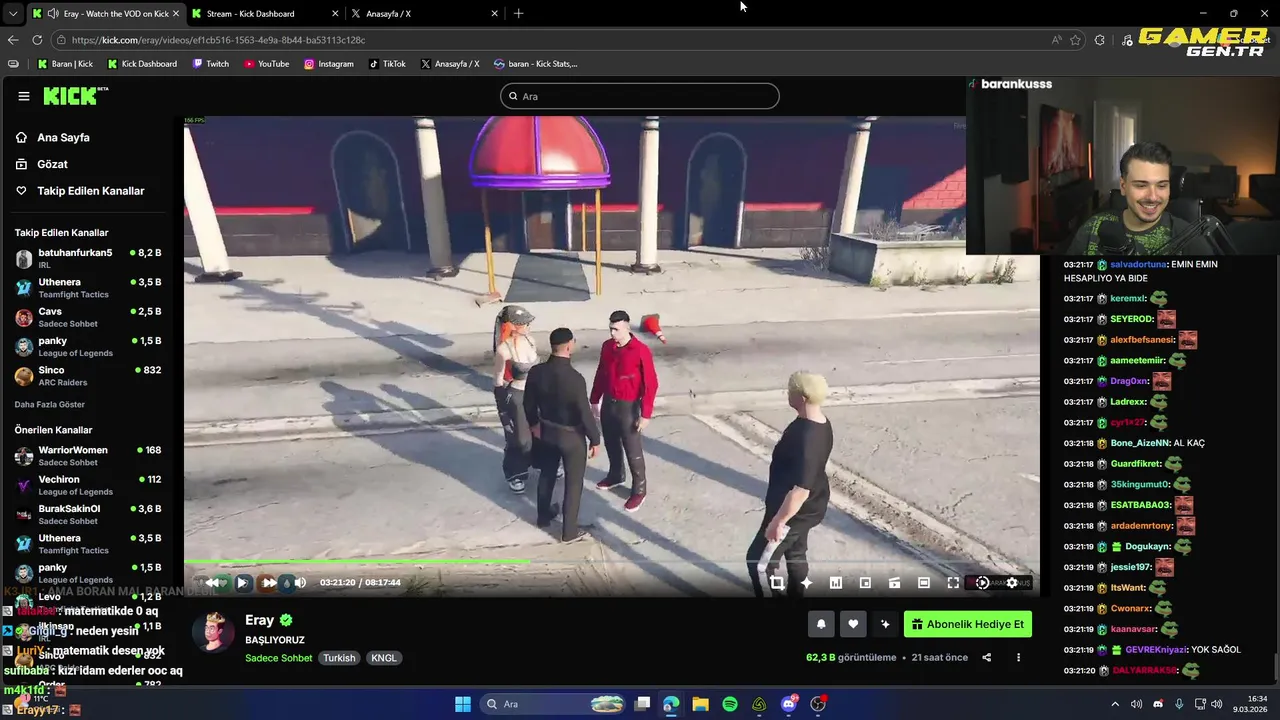Click the Sadece Sohbet category link
Image resolution: width=1280 pixels, height=720 pixels.
pos(279,658)
